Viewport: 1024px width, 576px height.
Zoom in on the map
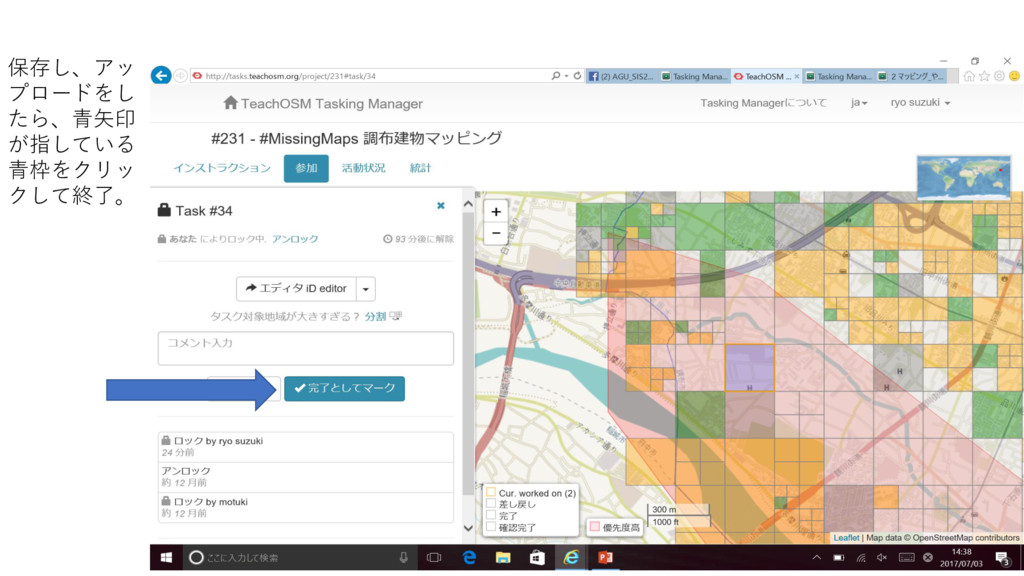click(x=496, y=212)
